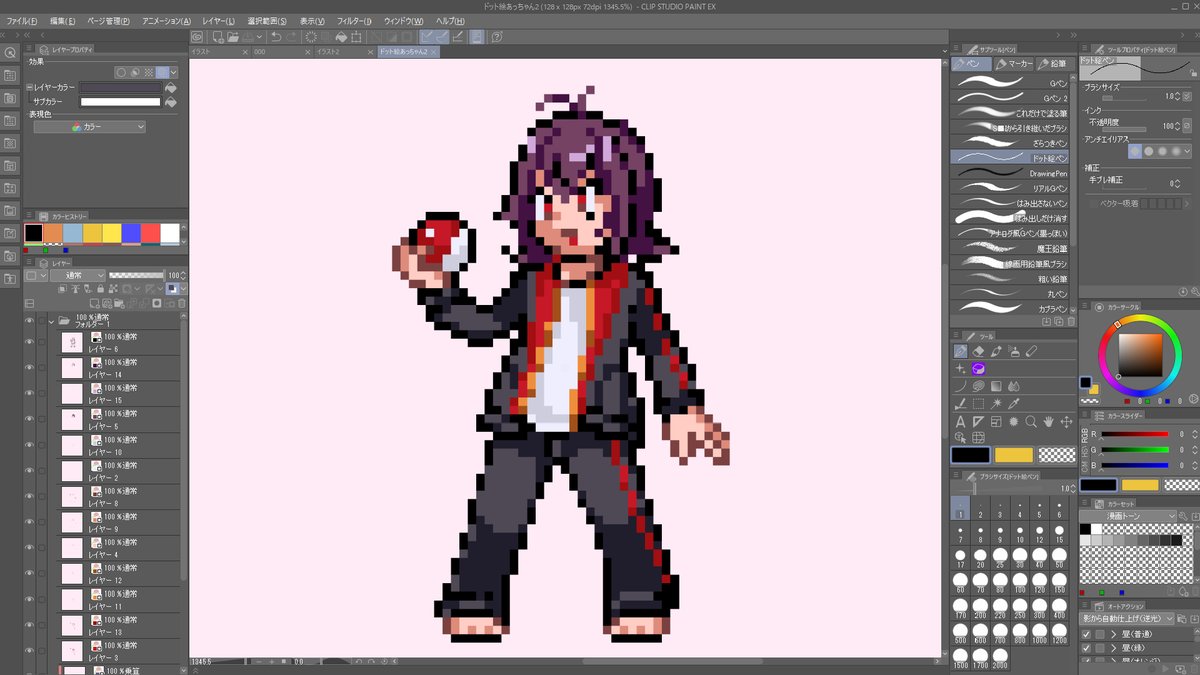
Task: Choose the 丸ペン brush
Action: pyautogui.click(x=1010, y=294)
